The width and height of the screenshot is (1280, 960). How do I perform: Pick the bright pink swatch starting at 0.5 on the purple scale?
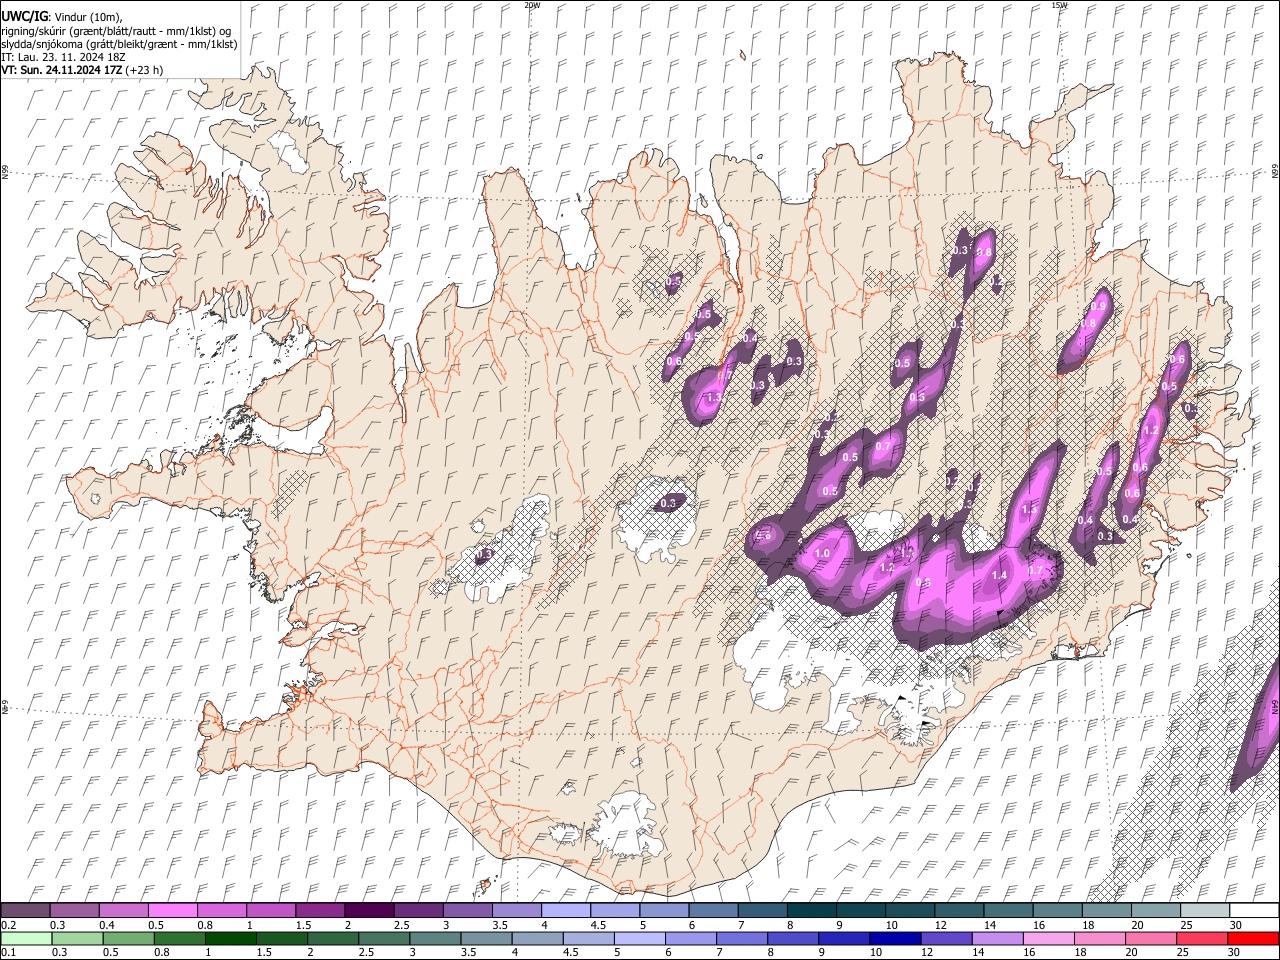tap(172, 910)
